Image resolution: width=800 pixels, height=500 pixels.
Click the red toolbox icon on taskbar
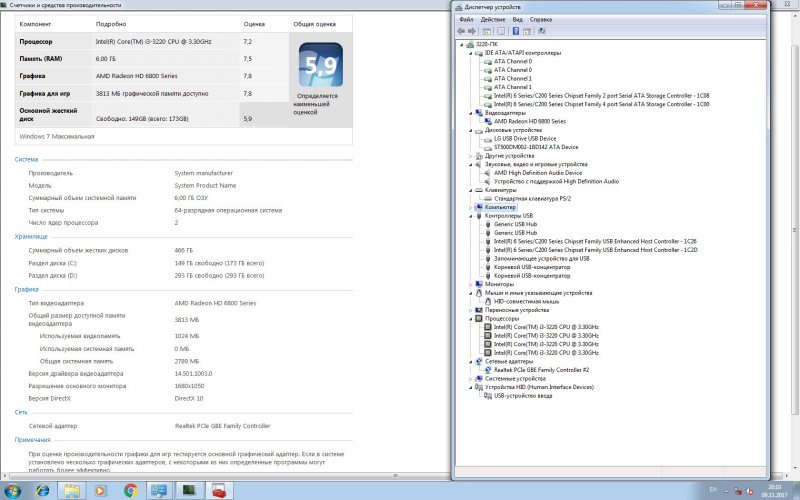click(x=217, y=491)
